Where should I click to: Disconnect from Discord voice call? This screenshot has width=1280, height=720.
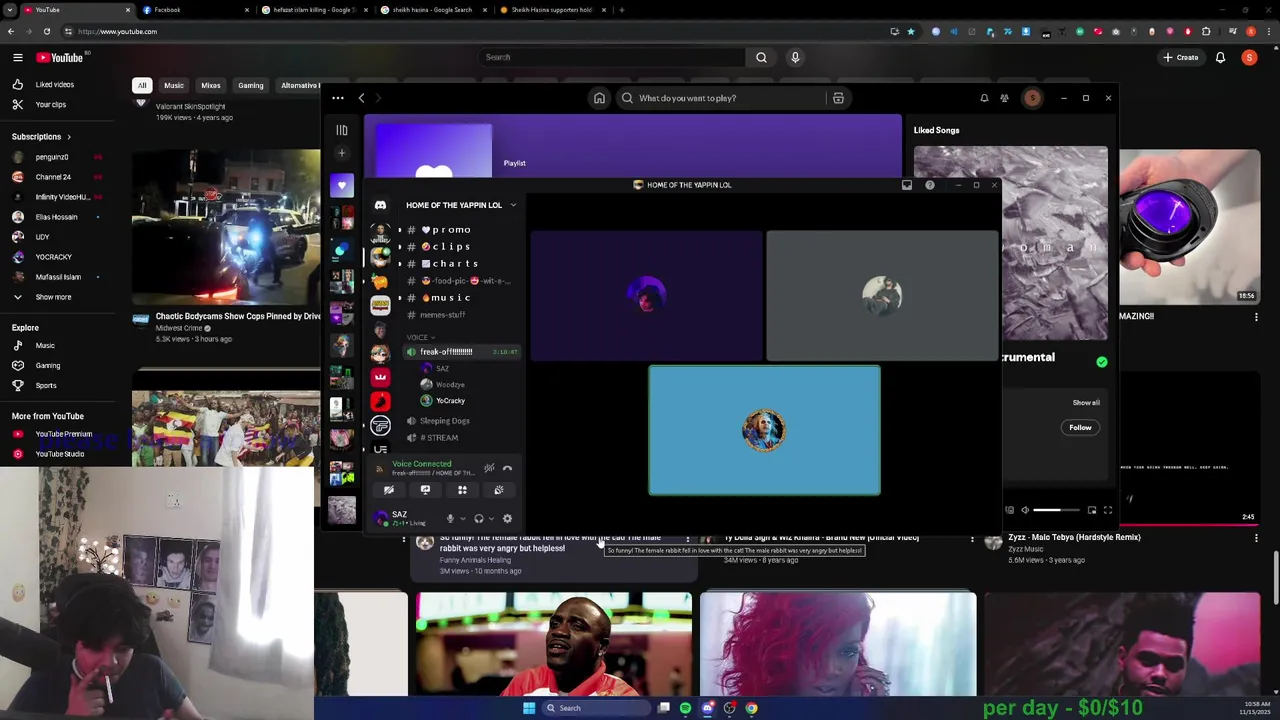point(507,468)
